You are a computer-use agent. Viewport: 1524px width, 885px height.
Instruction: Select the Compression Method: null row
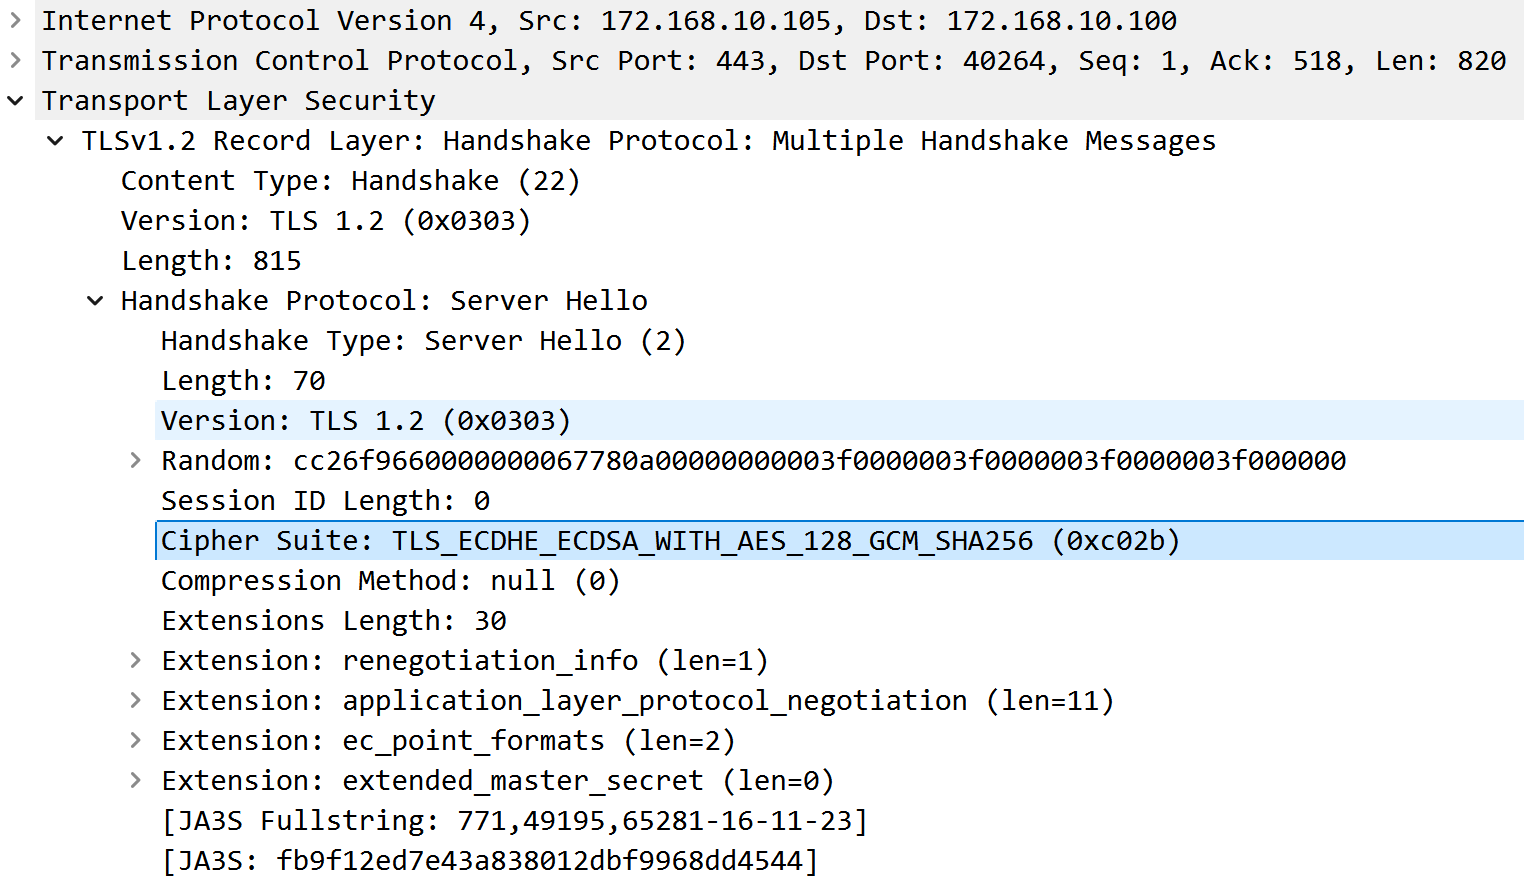coord(390,581)
